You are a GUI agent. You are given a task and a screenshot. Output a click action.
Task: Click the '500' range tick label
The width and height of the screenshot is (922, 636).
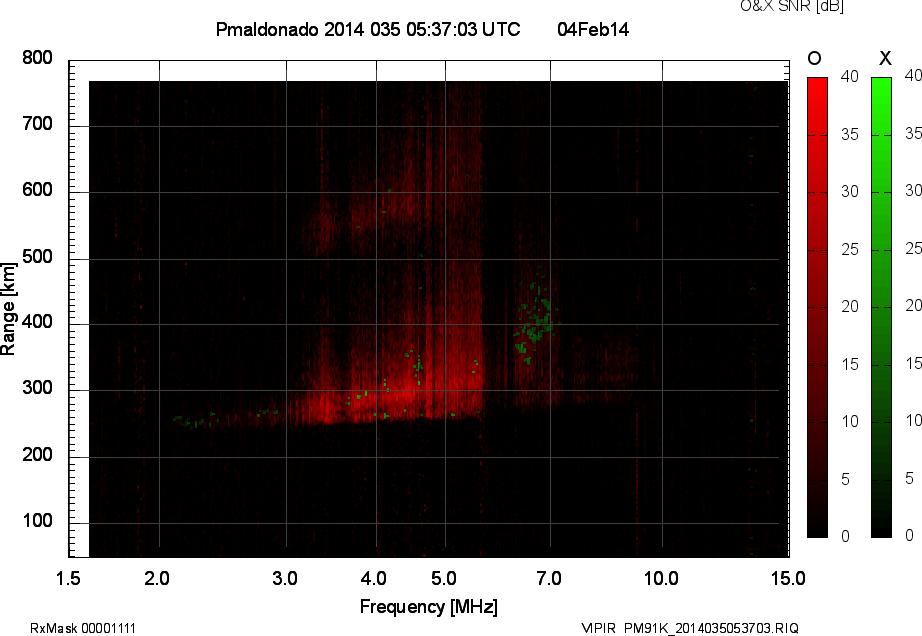37,257
